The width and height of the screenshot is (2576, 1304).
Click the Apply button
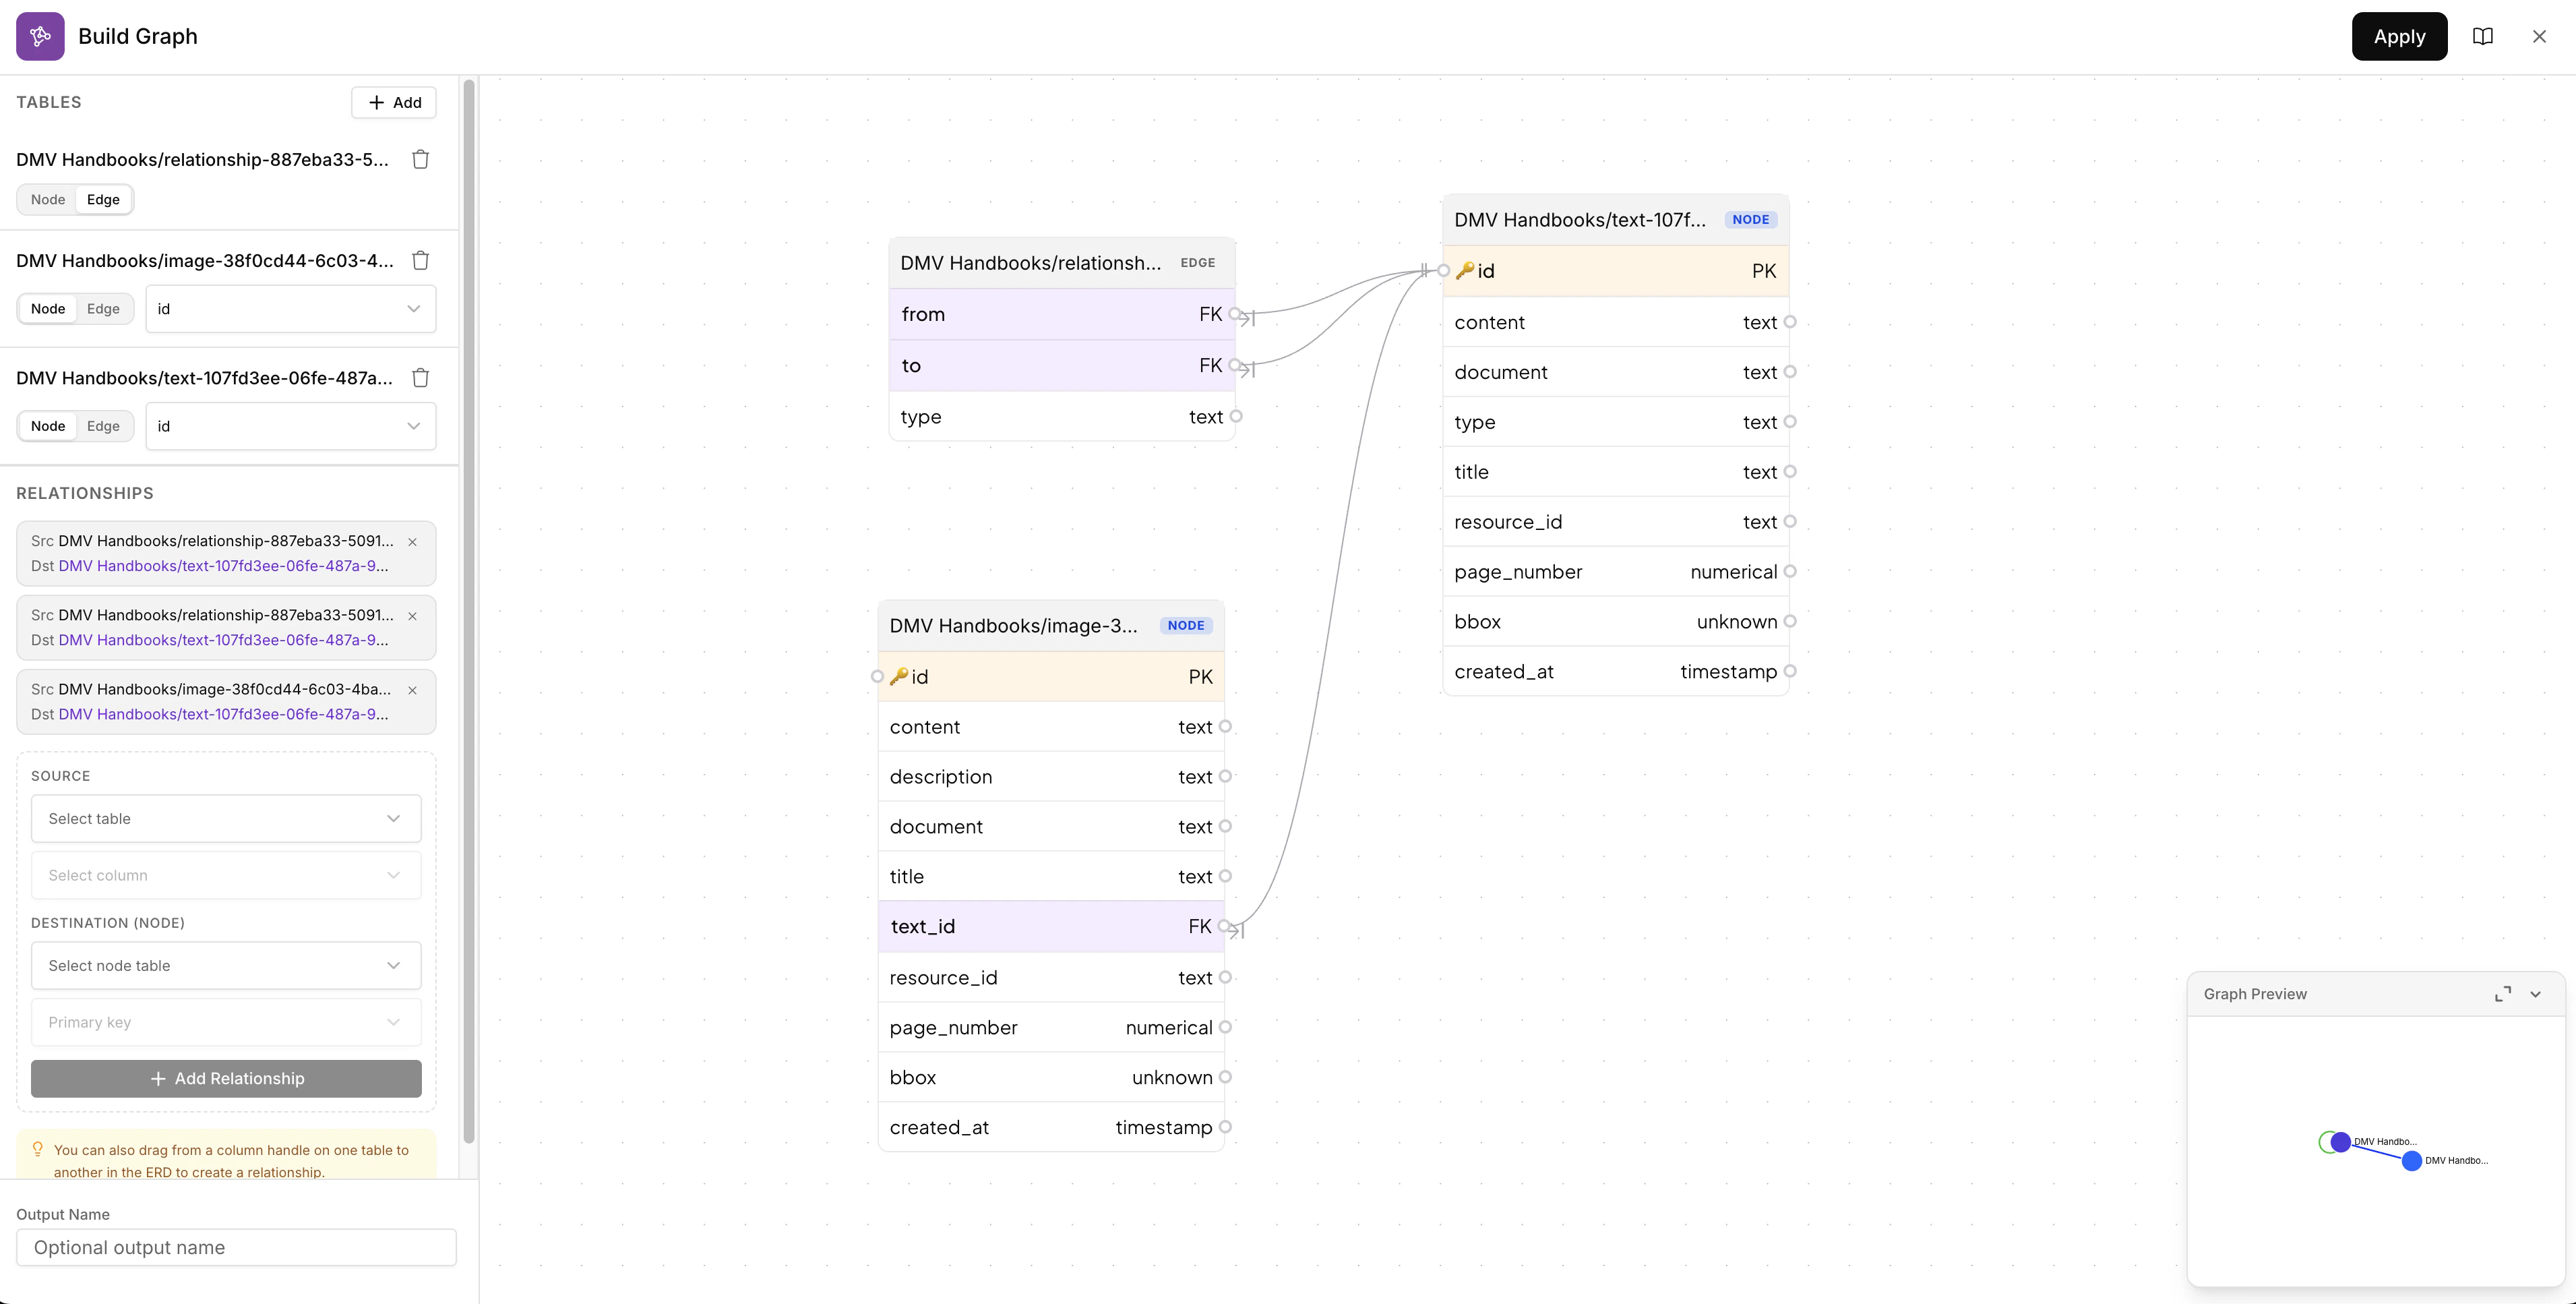2399,36
